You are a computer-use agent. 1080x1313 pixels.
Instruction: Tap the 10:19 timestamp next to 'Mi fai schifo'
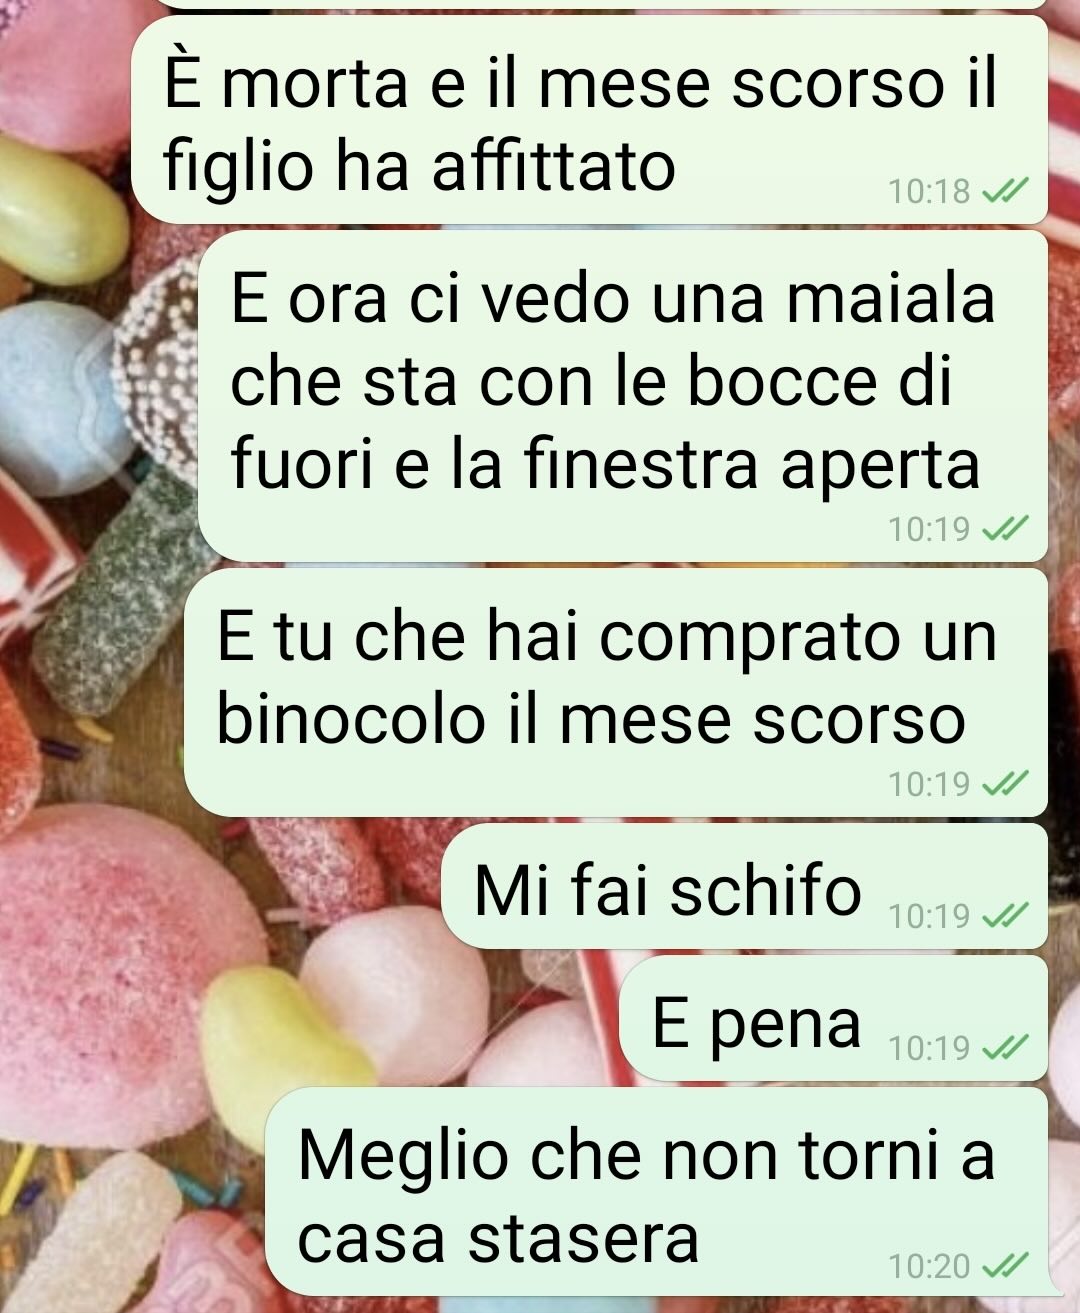tap(929, 915)
